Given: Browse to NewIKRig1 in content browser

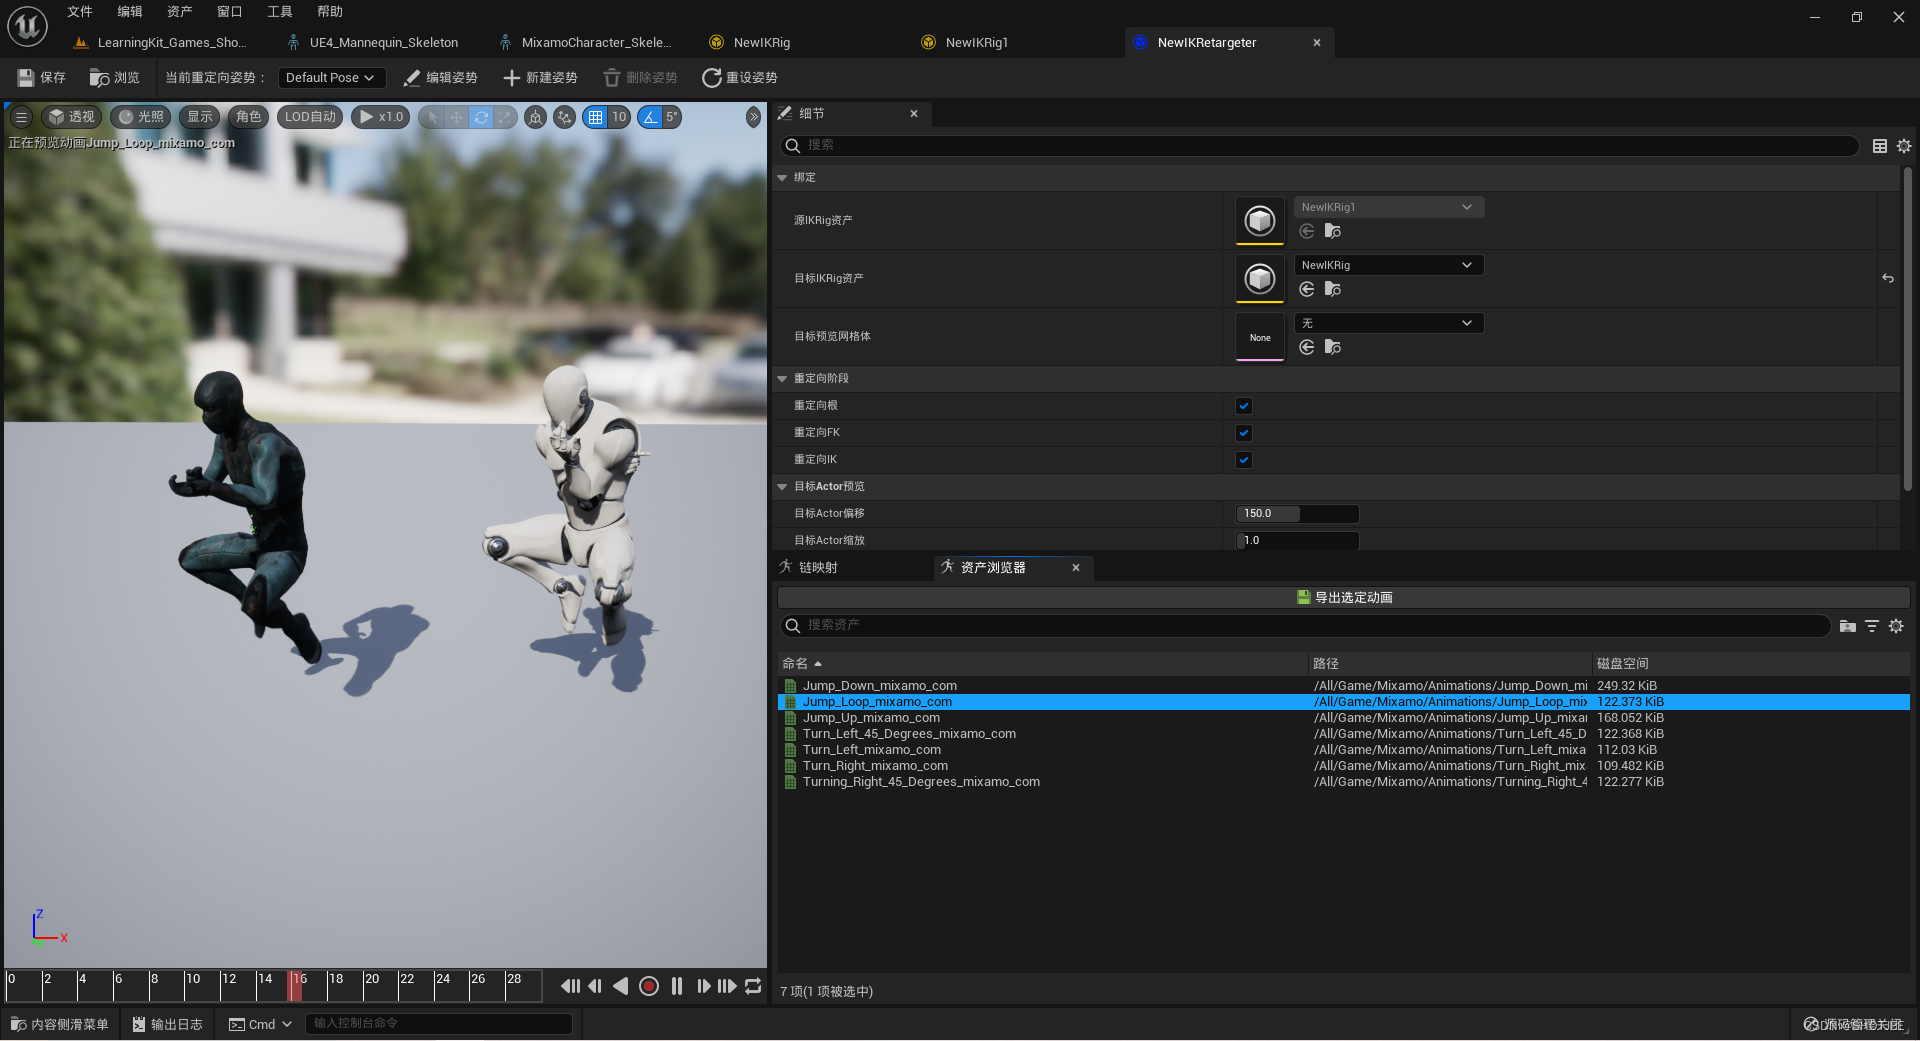Looking at the screenshot, I should tap(1333, 231).
